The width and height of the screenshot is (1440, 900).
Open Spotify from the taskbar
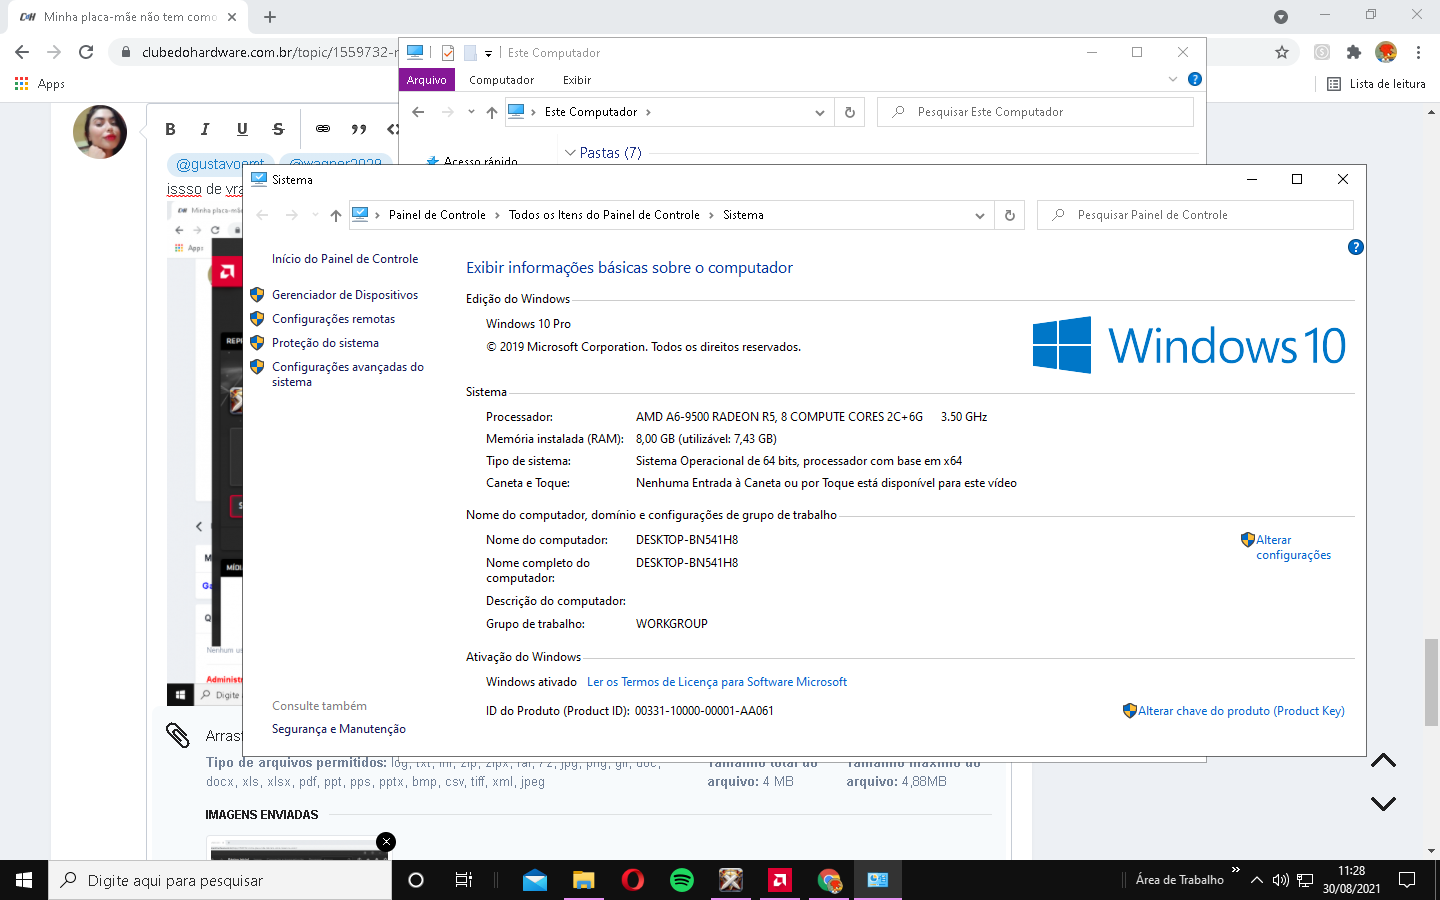tap(682, 880)
